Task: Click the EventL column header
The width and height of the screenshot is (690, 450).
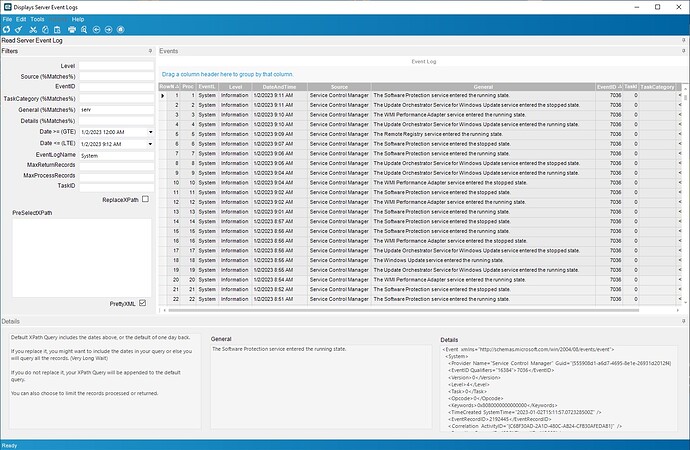Action: tap(207, 87)
